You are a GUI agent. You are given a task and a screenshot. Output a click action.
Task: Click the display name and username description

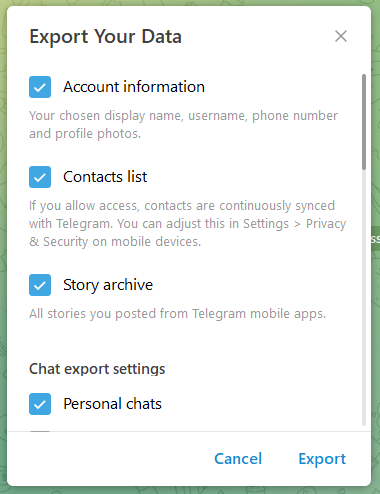pos(183,125)
